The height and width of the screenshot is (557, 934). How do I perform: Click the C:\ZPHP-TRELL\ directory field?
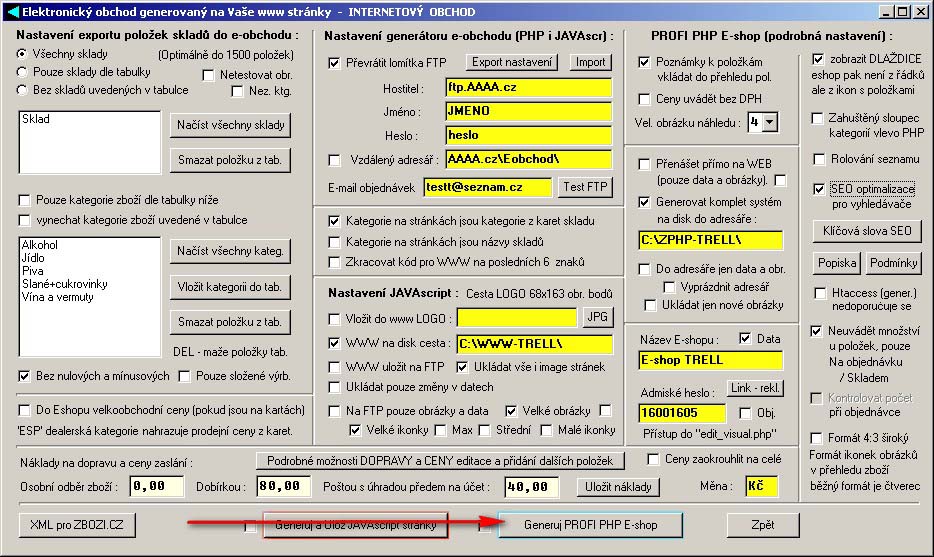click(710, 240)
